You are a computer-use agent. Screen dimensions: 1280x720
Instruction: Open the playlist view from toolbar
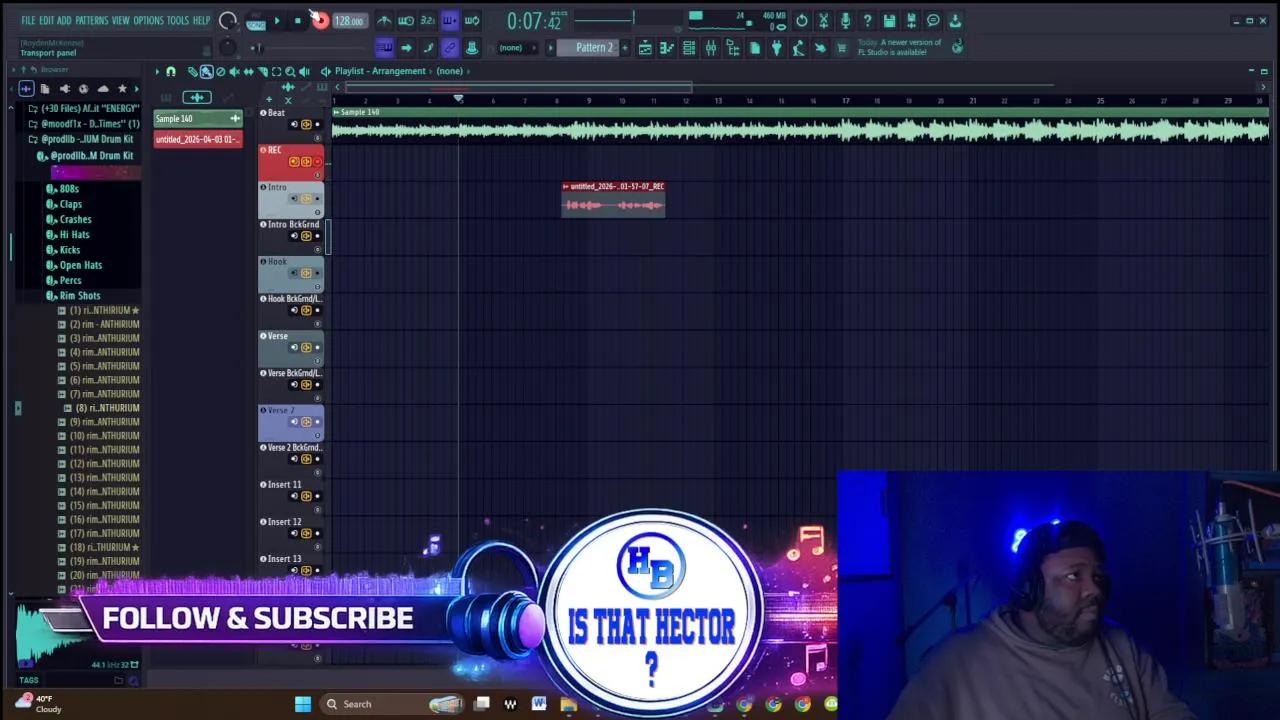(645, 48)
